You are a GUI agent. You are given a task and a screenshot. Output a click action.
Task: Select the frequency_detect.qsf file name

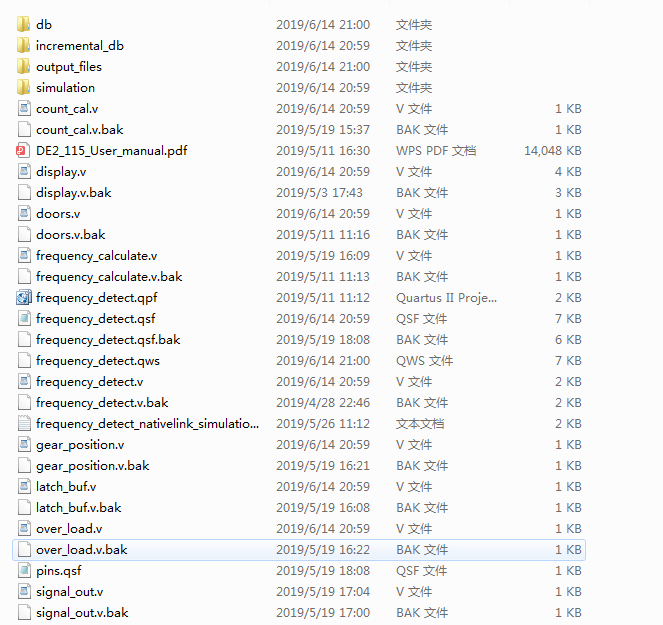[96, 318]
